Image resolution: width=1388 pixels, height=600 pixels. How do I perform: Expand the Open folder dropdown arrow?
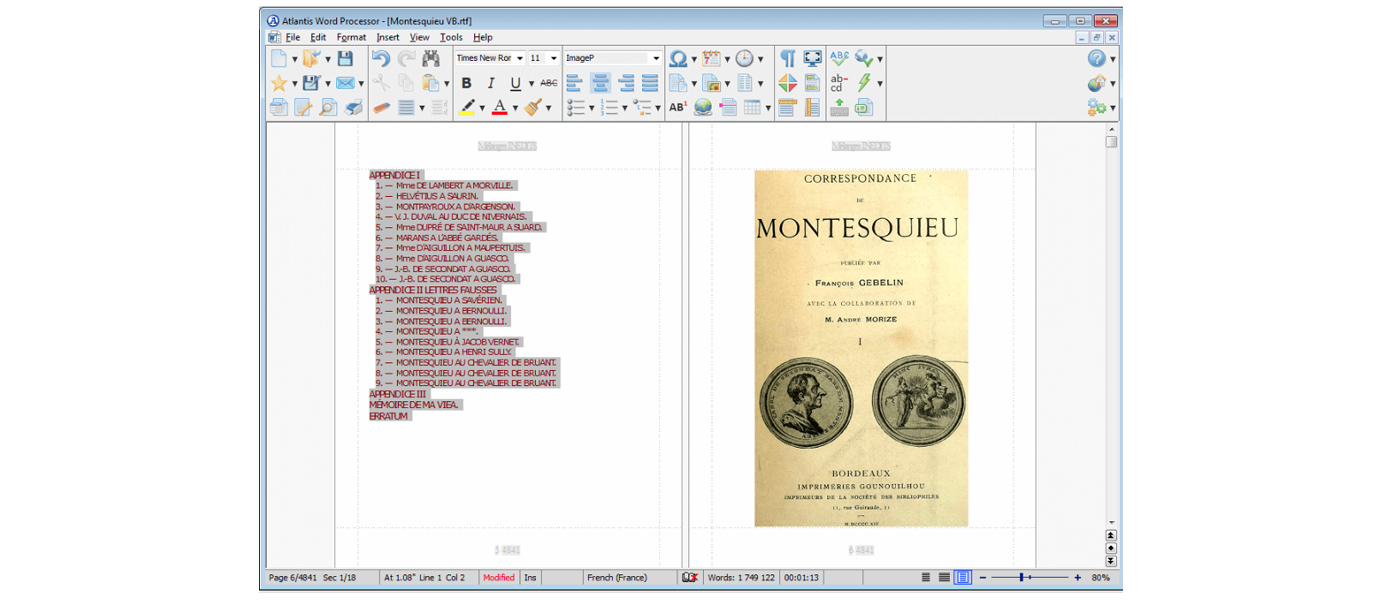[327, 60]
